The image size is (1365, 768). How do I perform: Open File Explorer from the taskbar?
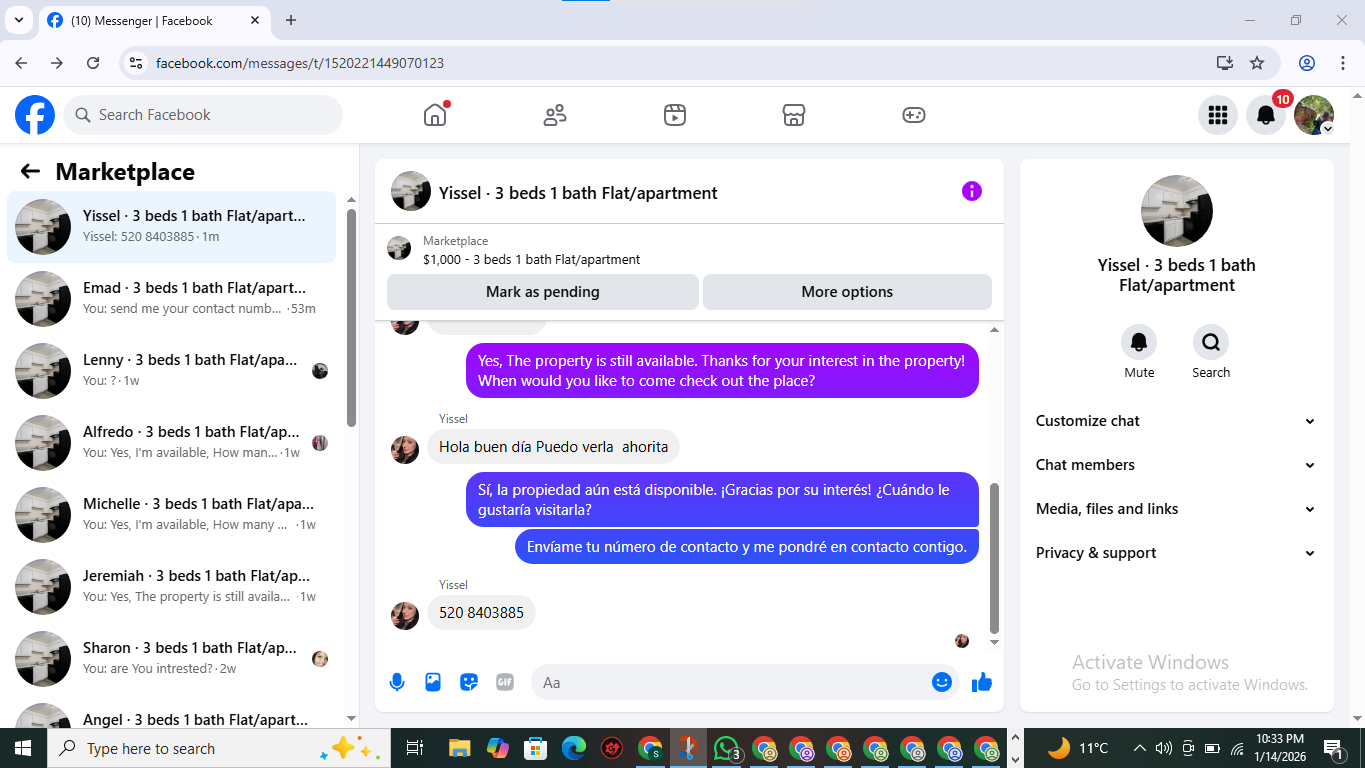459,748
